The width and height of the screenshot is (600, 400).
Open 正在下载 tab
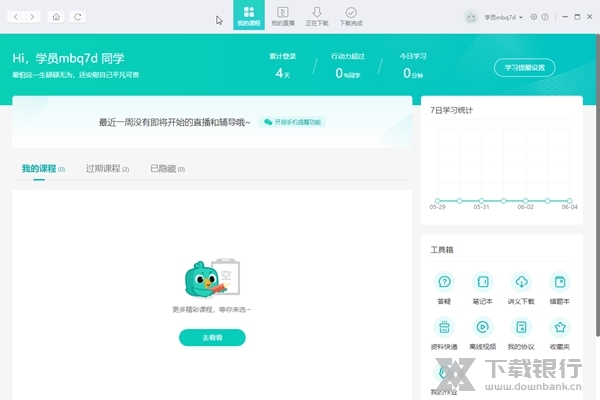tap(317, 16)
